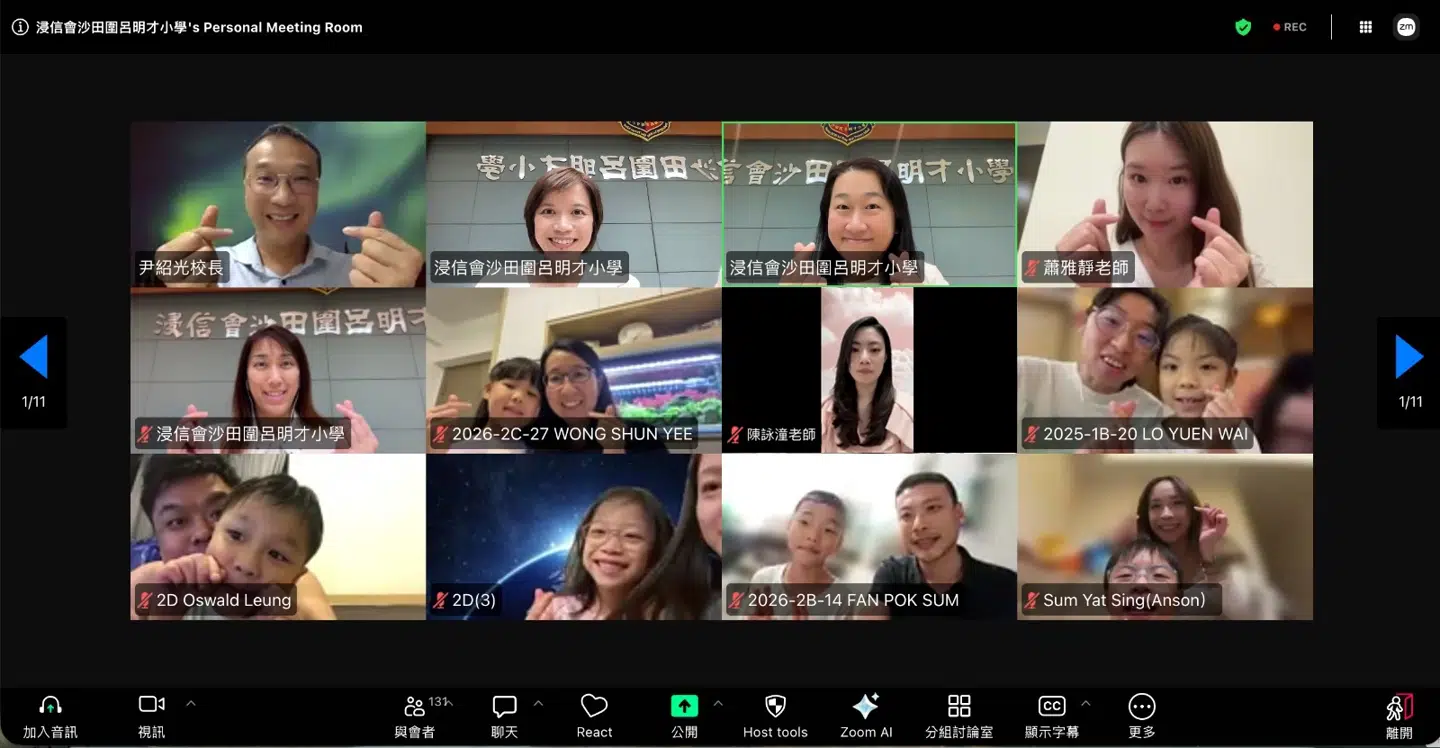This screenshot has width=1440, height=748.
Task: Open the Participants panel icon
Action: [414, 706]
